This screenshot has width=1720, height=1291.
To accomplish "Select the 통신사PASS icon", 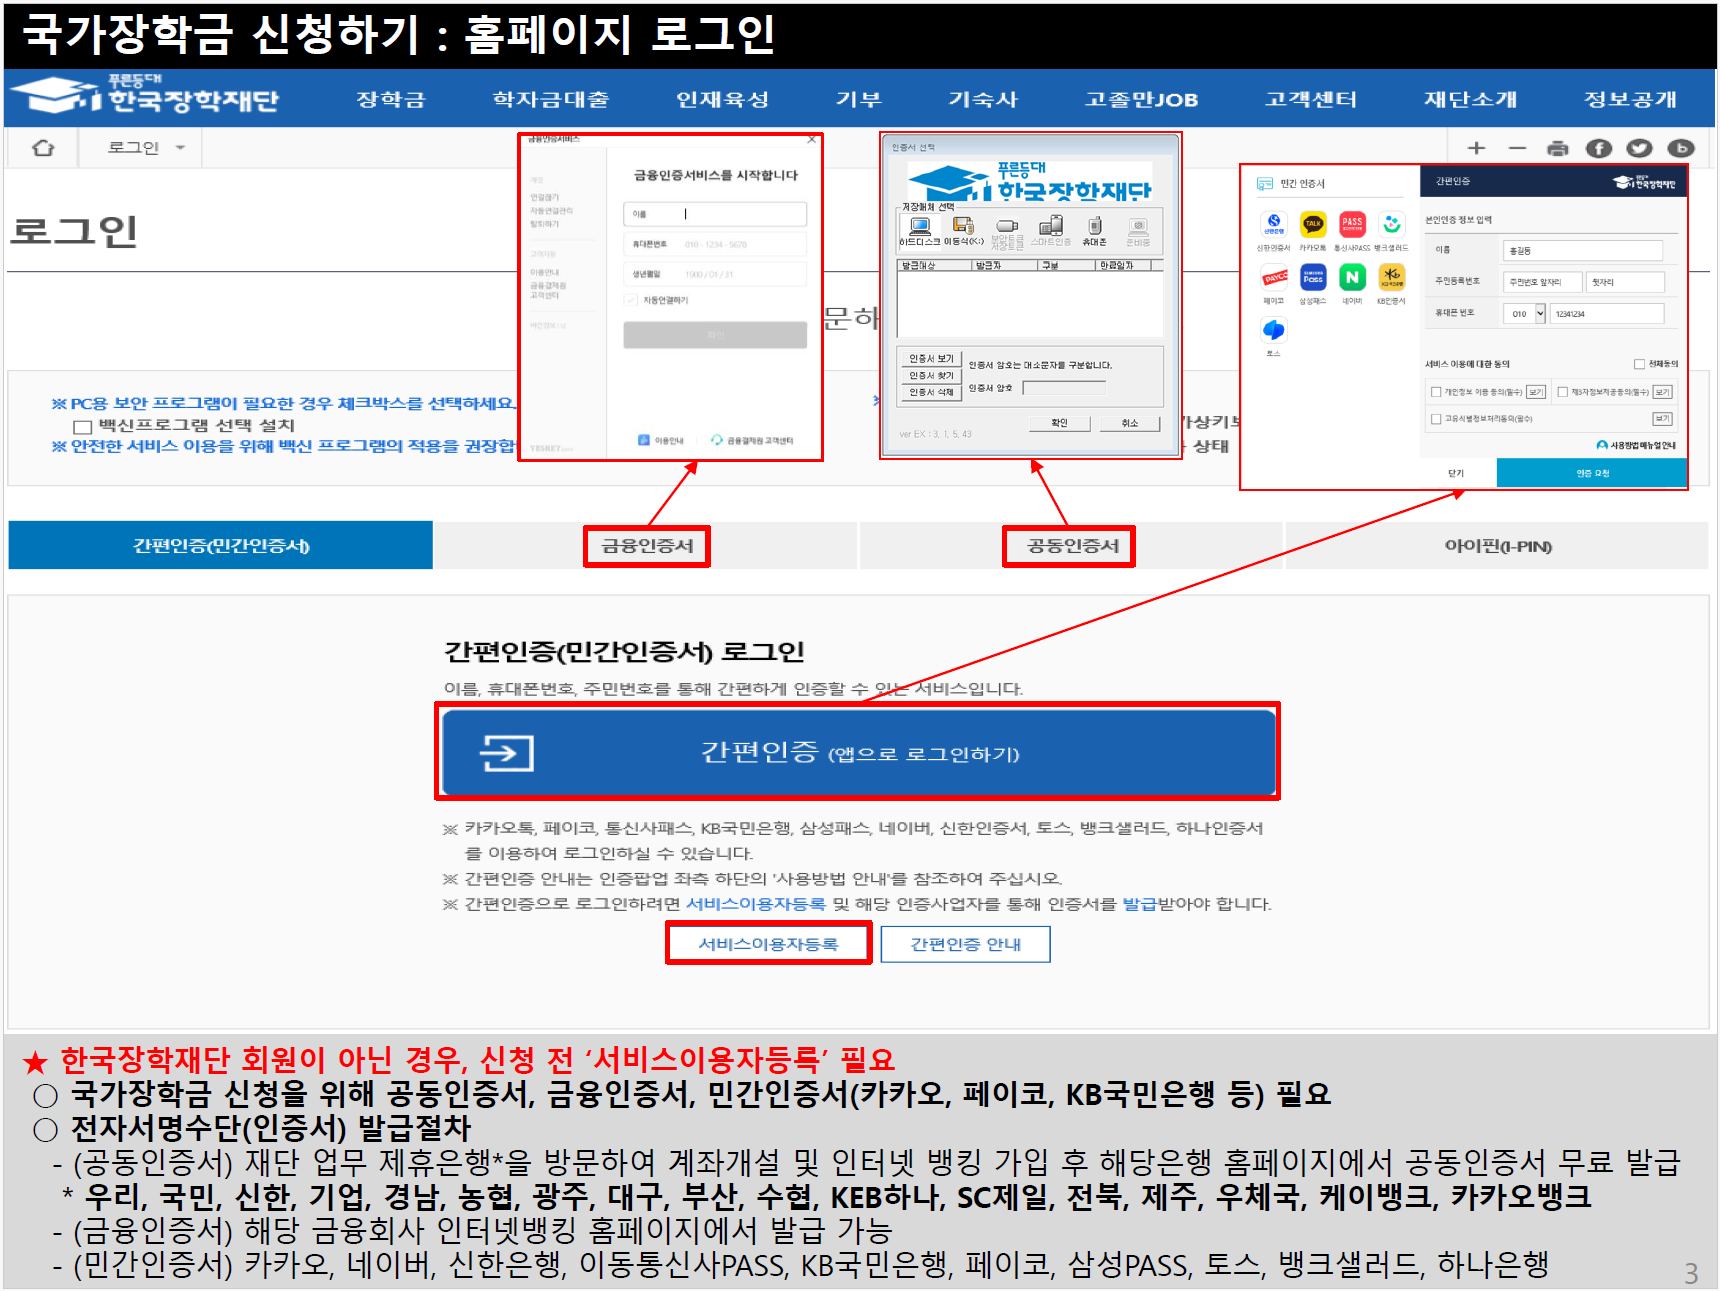I will pos(1352,223).
